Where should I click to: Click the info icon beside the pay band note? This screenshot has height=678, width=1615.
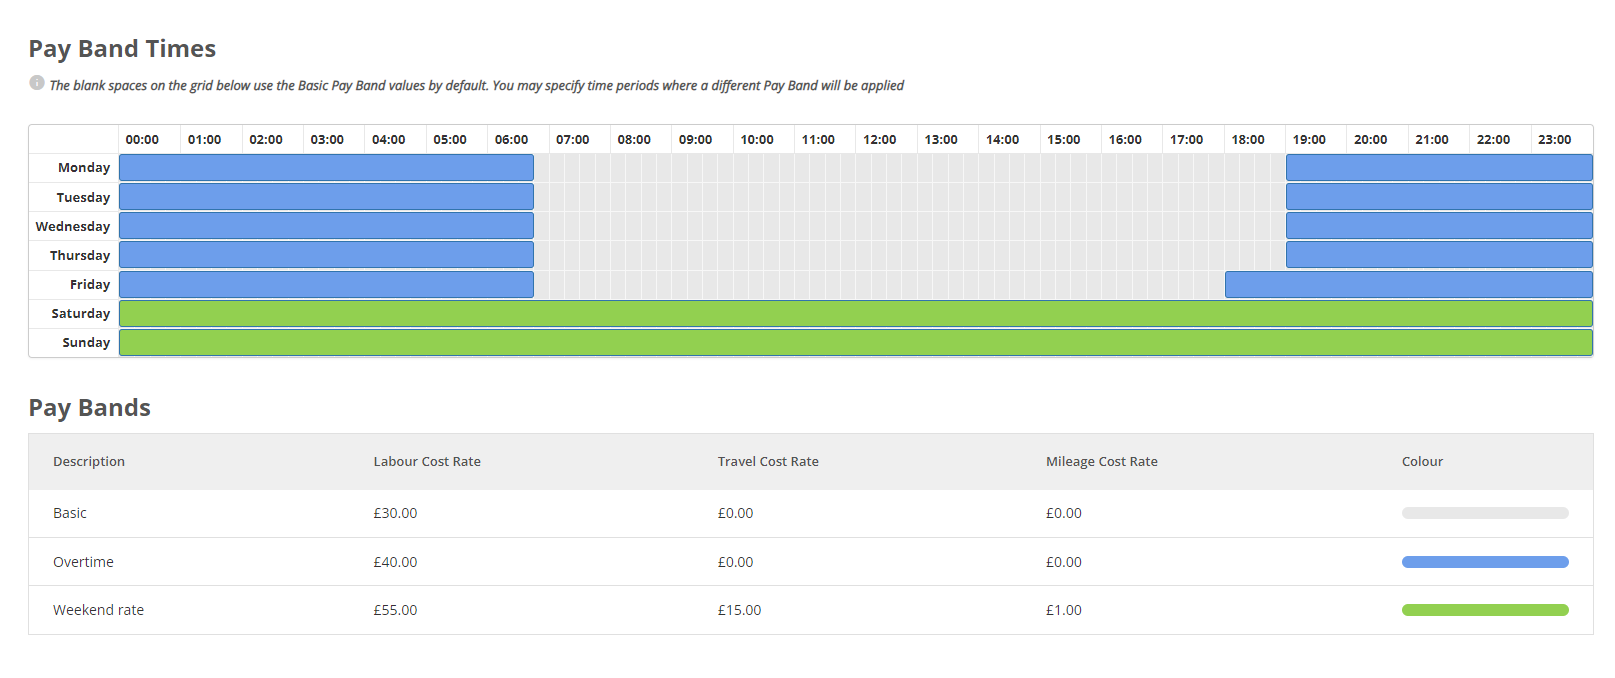(x=37, y=83)
